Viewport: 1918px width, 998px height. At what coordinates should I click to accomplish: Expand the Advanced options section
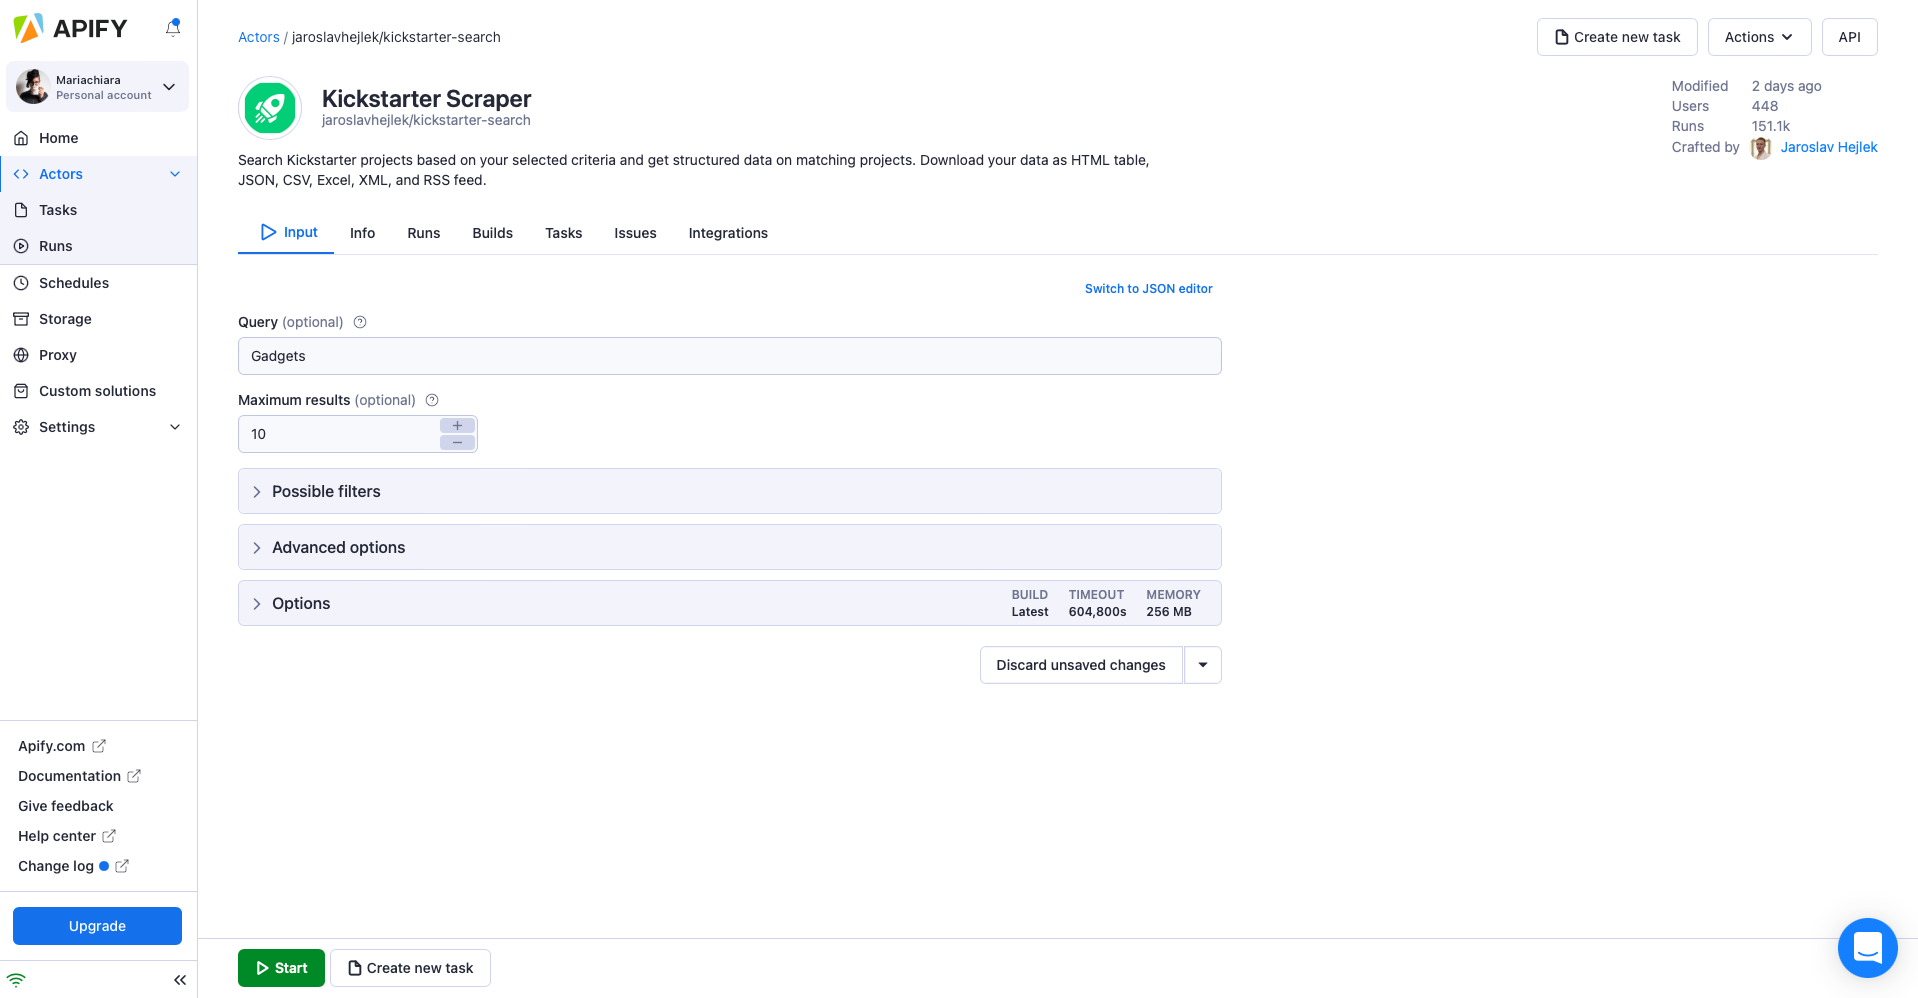coord(338,547)
